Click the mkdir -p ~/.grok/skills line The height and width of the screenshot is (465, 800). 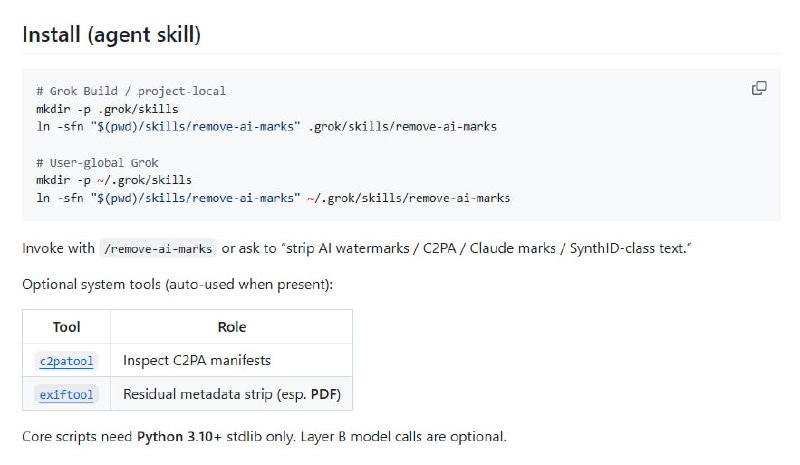(114, 180)
